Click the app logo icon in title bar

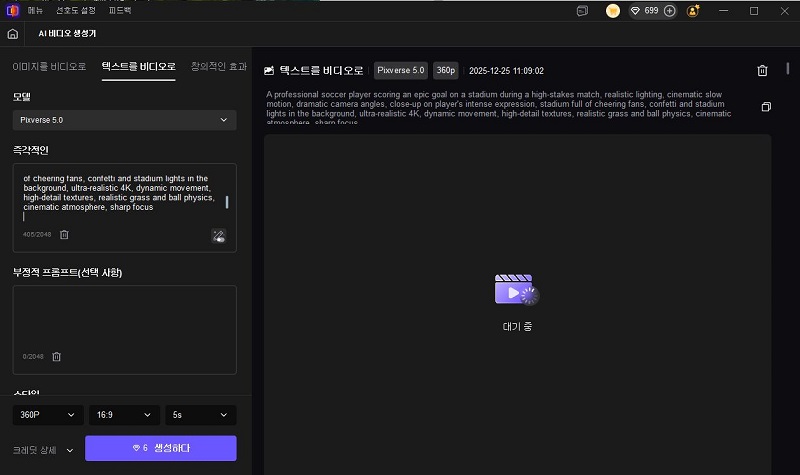pyautogui.click(x=12, y=10)
